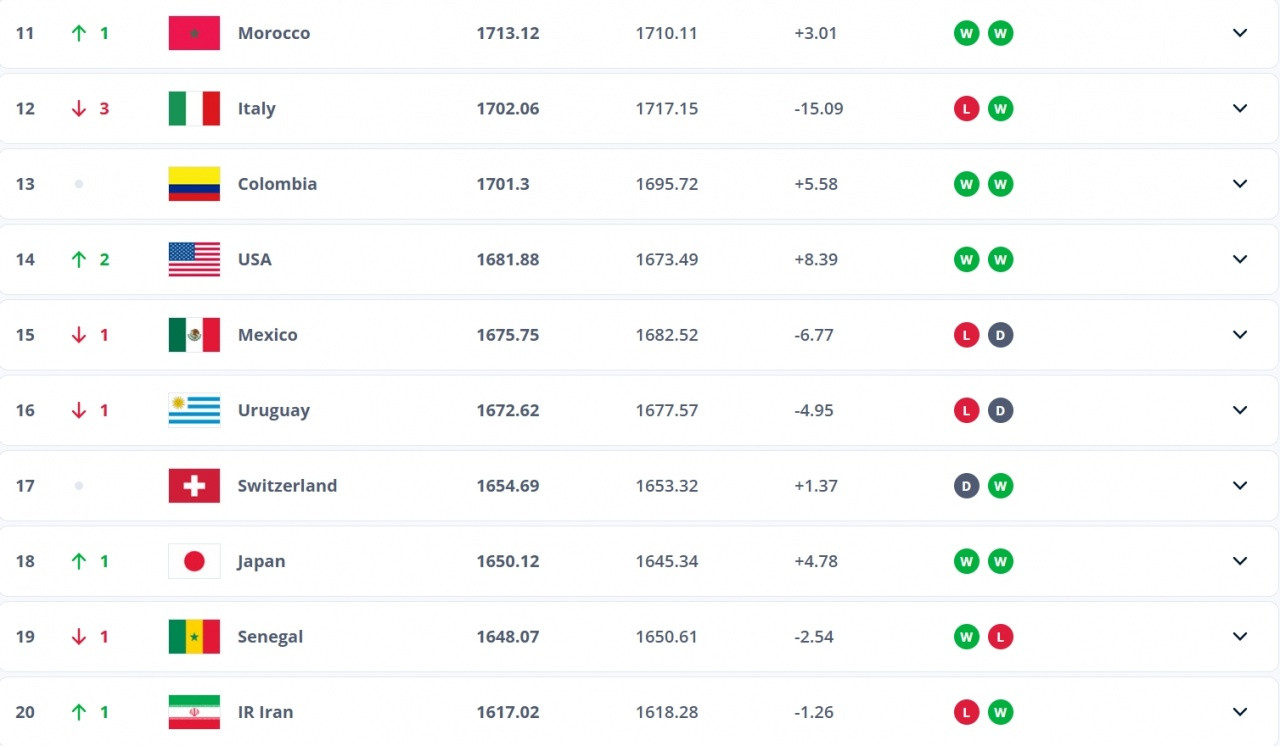Click the USA flag icon
Viewport: 1280px width, 746px height.
[x=194, y=259]
